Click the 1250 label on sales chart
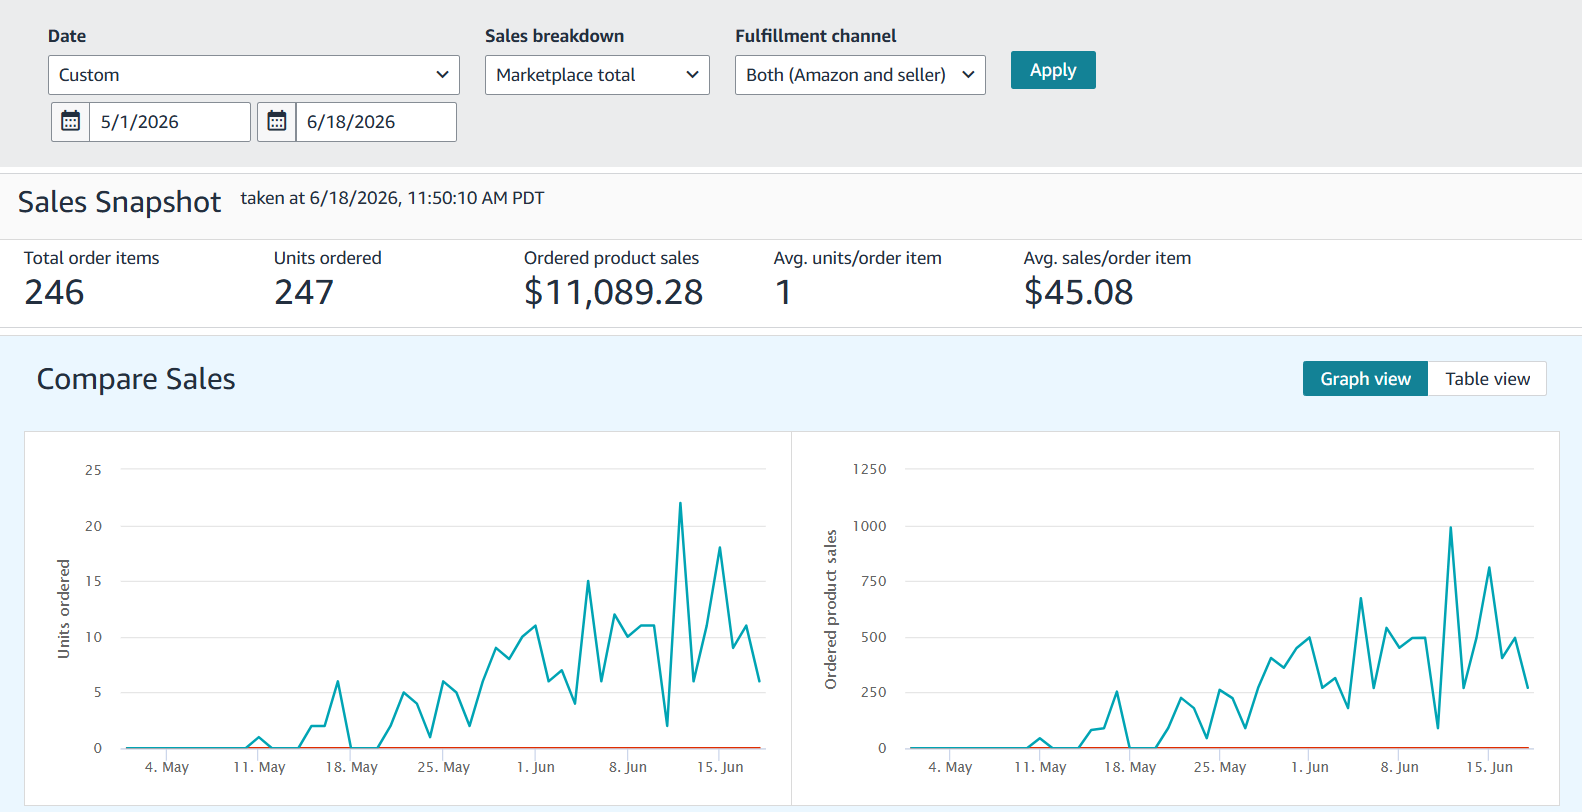The height and width of the screenshot is (812, 1582). click(869, 469)
